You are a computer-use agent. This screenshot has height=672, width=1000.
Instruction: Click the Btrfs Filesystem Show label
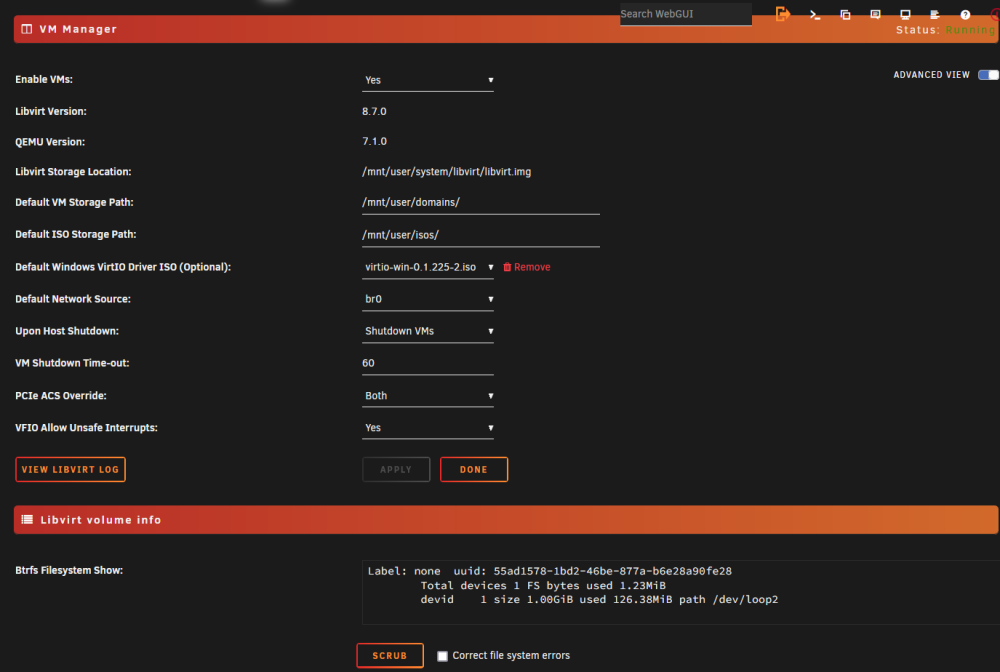(x=69, y=571)
